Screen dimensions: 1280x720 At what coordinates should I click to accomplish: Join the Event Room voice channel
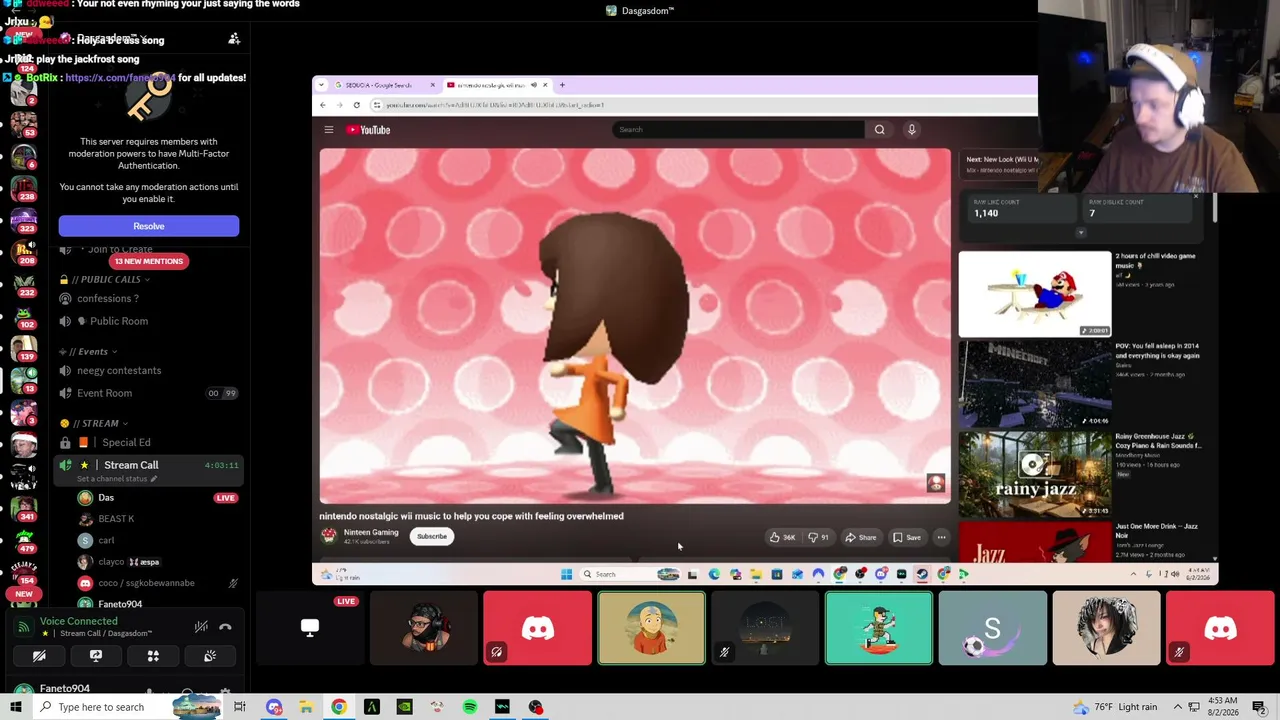(148, 394)
